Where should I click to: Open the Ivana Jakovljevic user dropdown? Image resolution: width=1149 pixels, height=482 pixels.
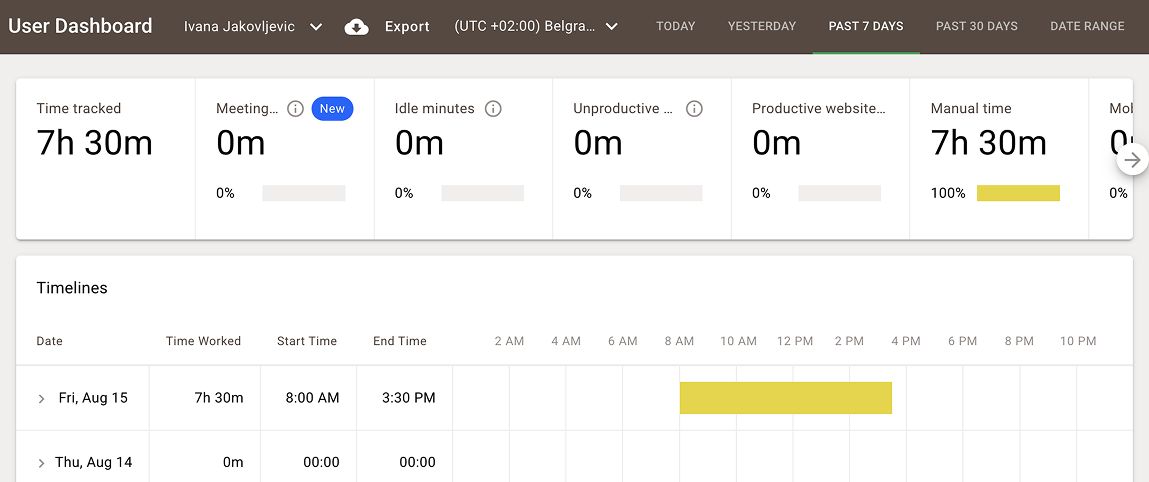(253, 27)
